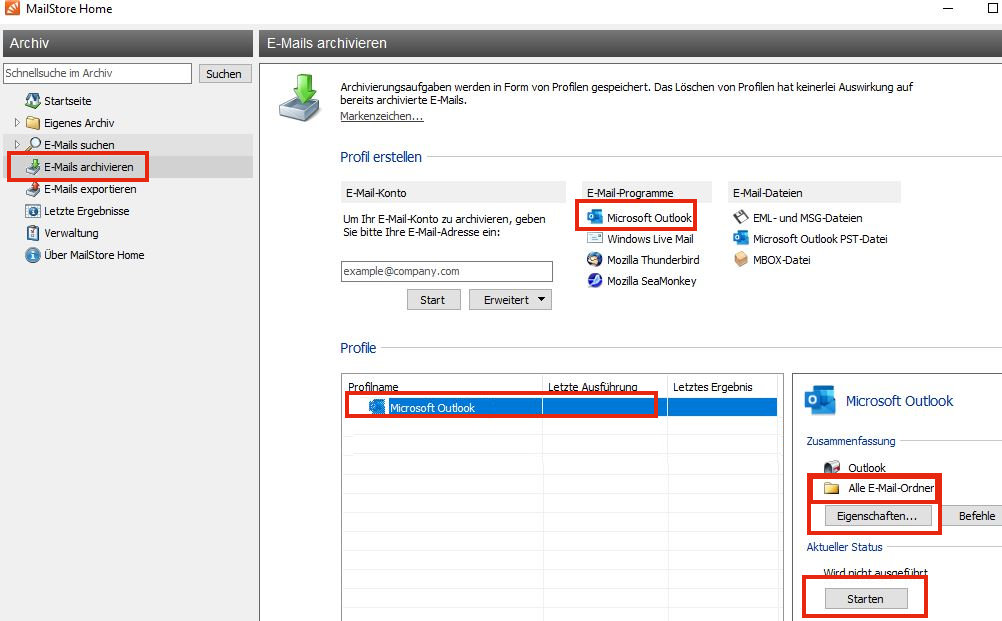Click the Starten button

pos(866,599)
